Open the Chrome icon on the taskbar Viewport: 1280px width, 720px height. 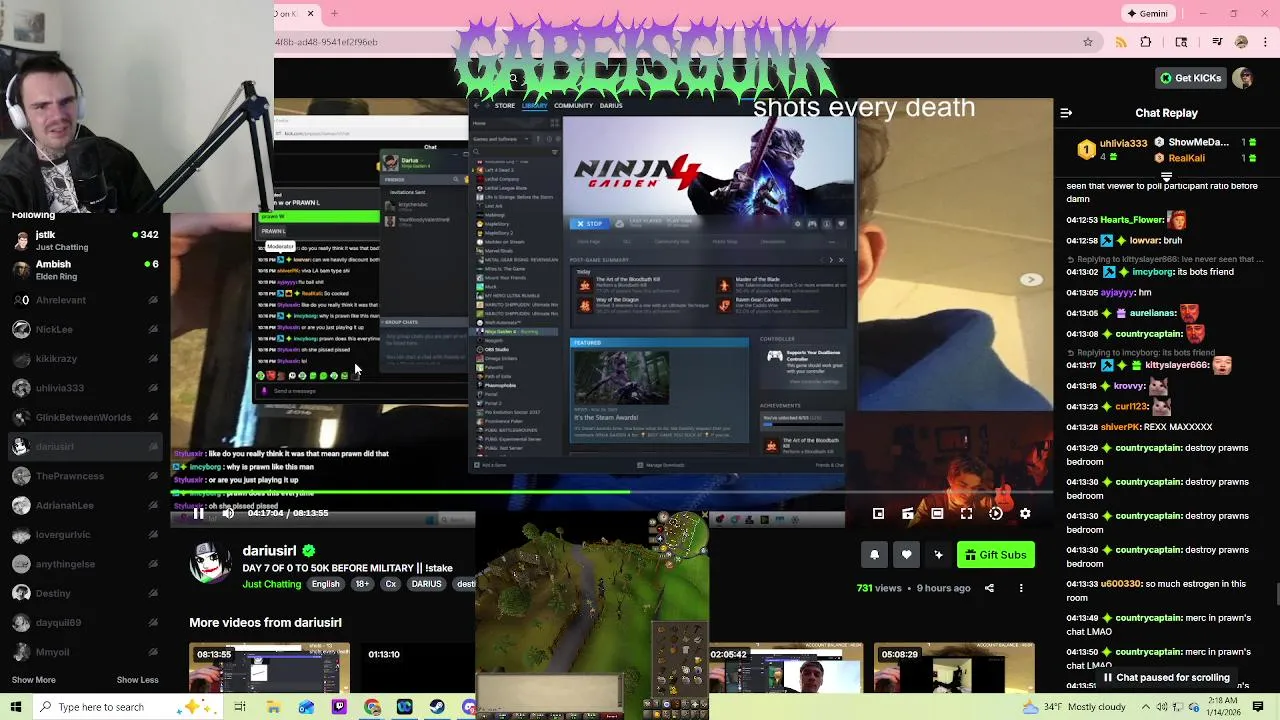(372, 707)
